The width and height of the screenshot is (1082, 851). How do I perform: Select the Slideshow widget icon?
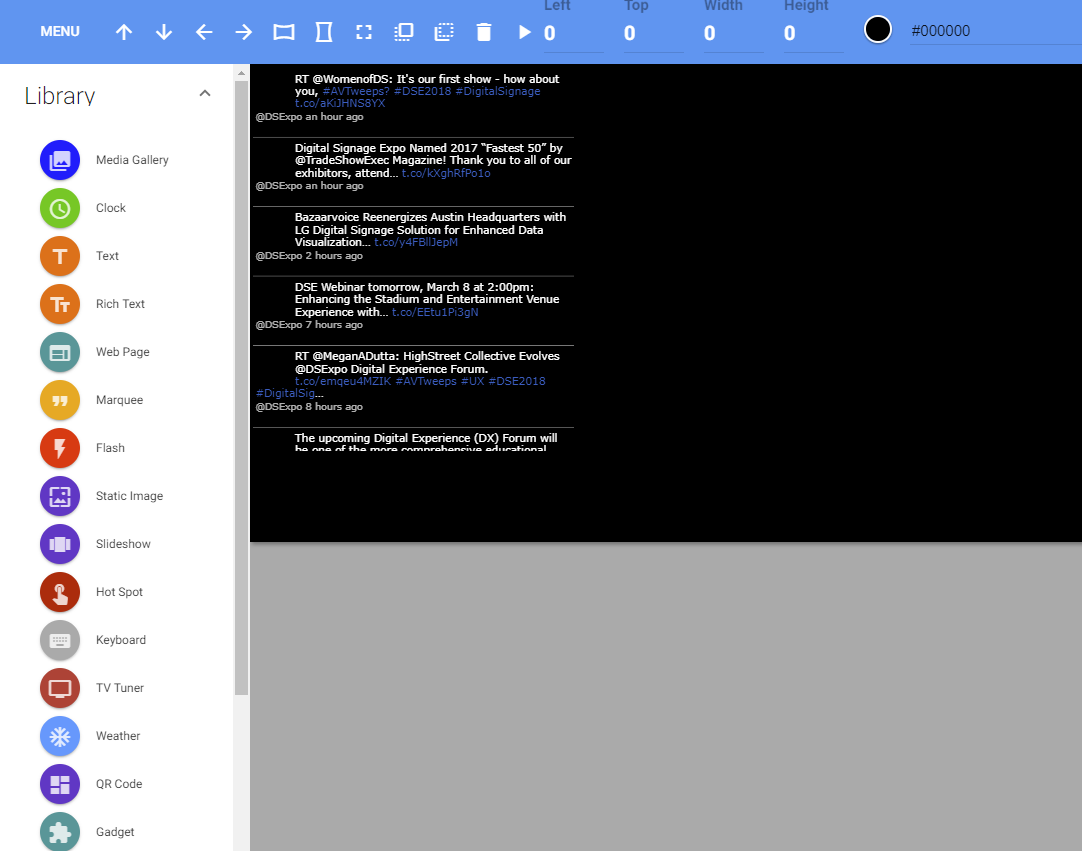tap(60, 544)
